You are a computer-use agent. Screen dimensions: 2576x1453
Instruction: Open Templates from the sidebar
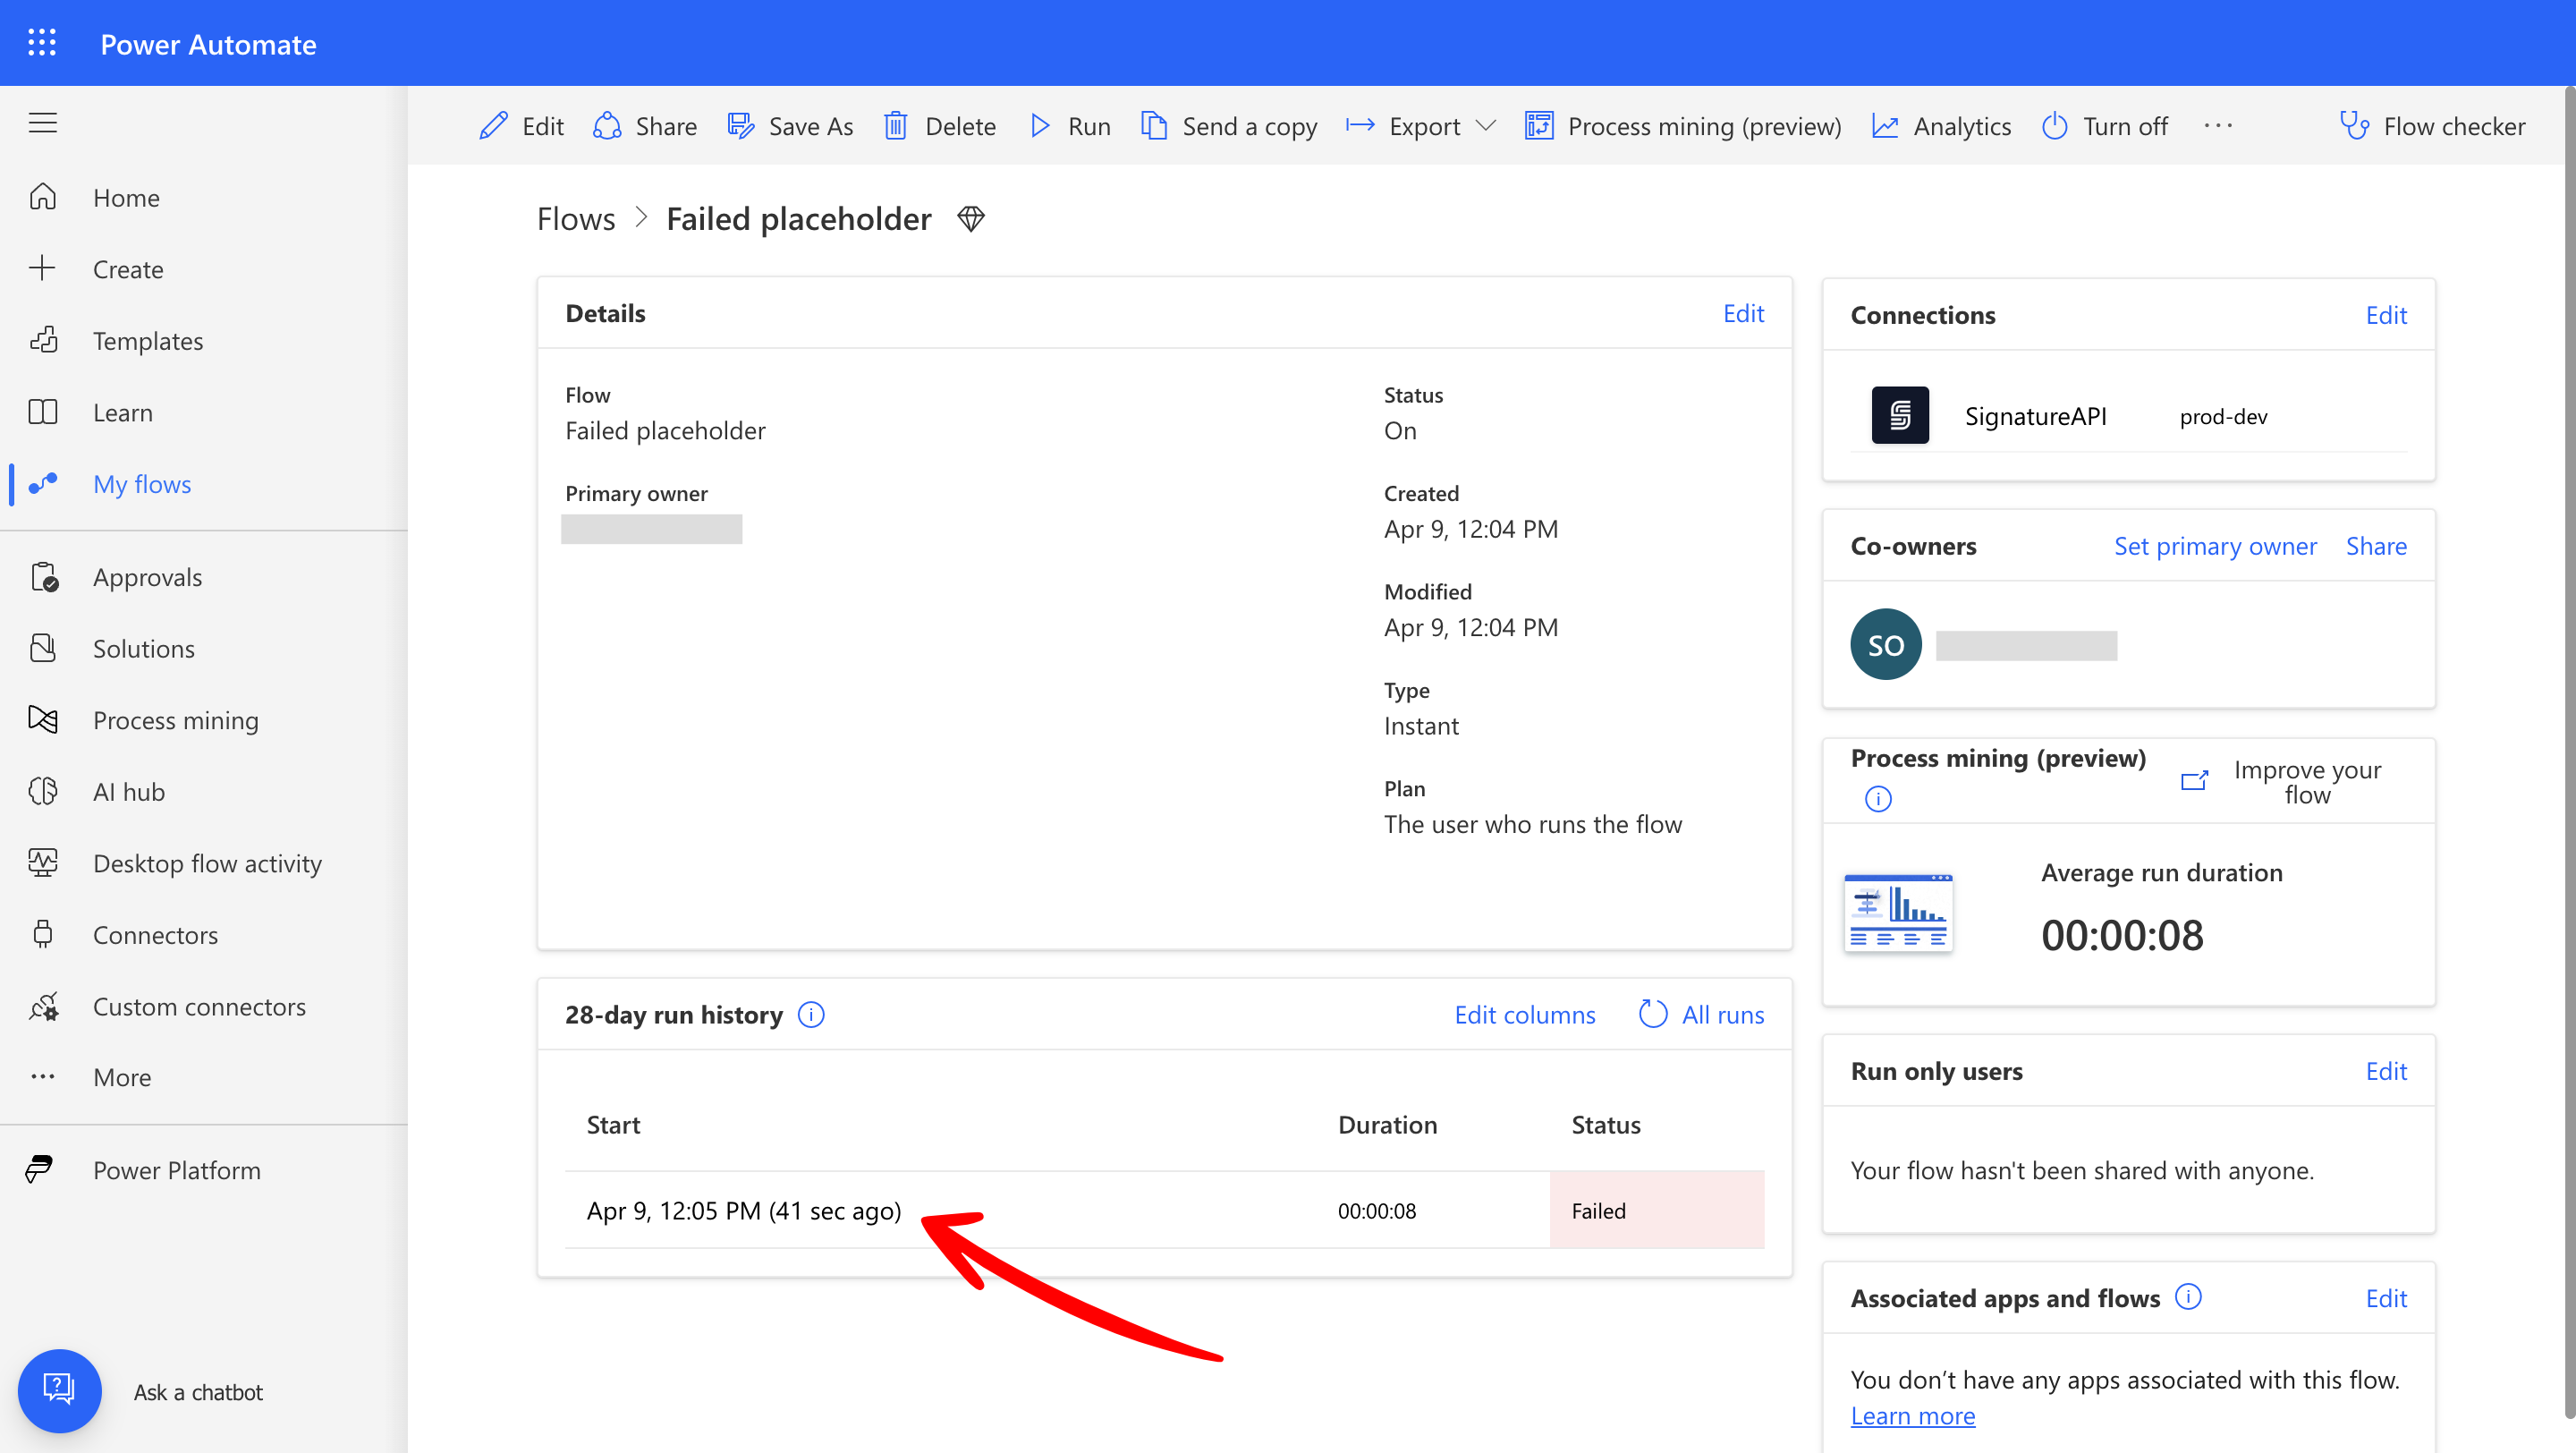(x=147, y=340)
